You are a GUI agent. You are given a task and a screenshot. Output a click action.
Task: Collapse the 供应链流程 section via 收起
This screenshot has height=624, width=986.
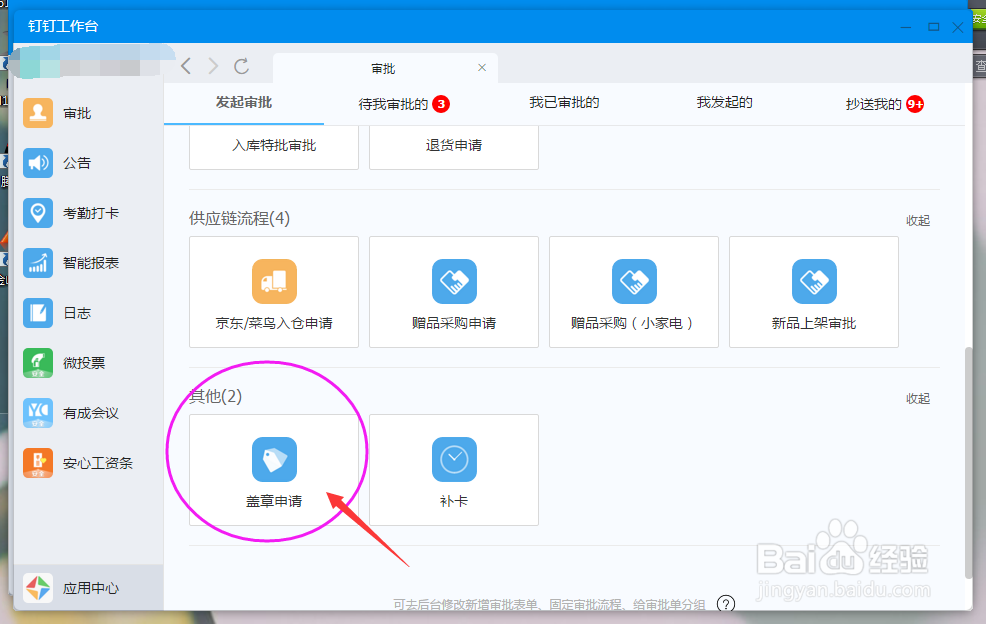917,220
